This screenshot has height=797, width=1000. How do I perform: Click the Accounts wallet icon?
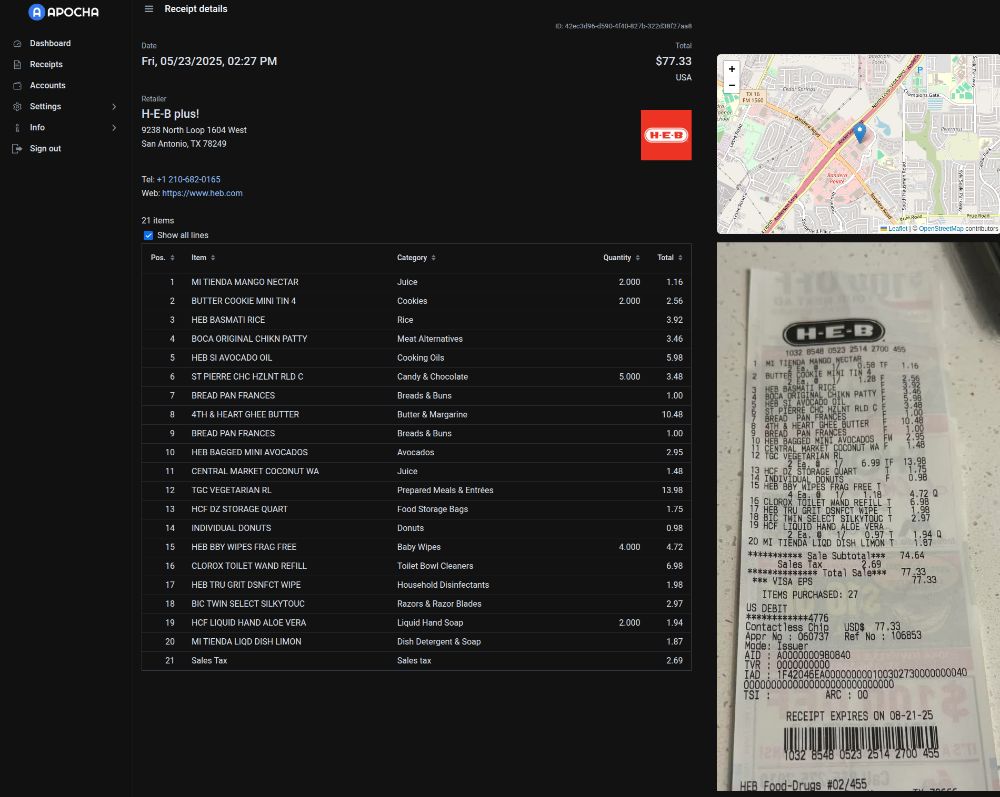pyautogui.click(x=17, y=85)
